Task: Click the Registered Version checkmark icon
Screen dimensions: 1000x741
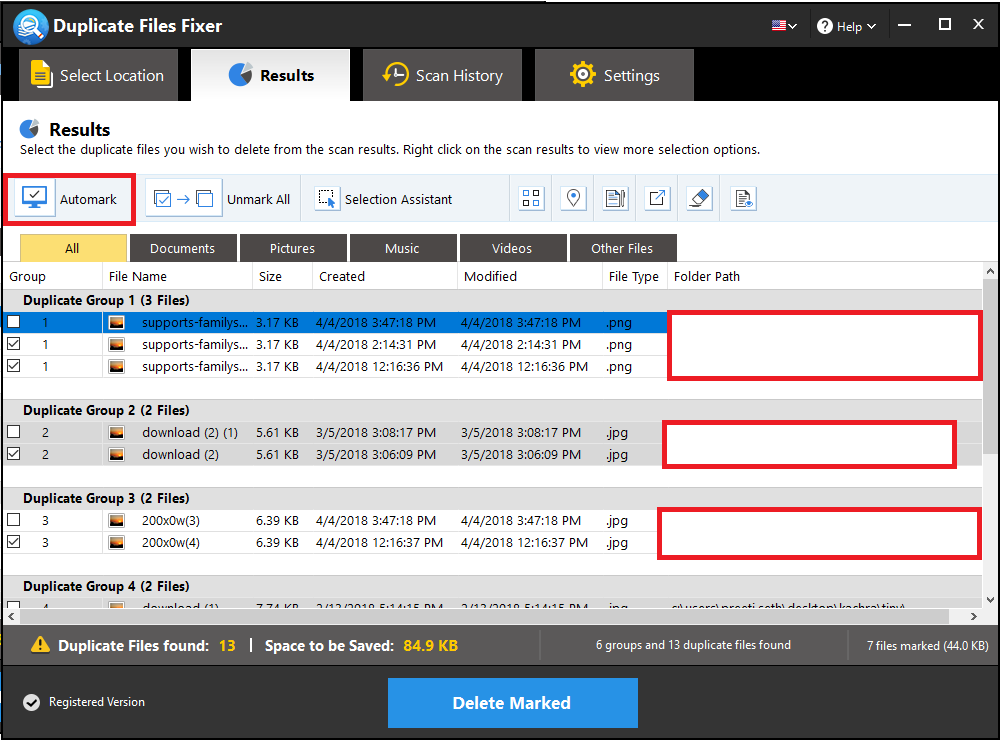Action: [31, 702]
